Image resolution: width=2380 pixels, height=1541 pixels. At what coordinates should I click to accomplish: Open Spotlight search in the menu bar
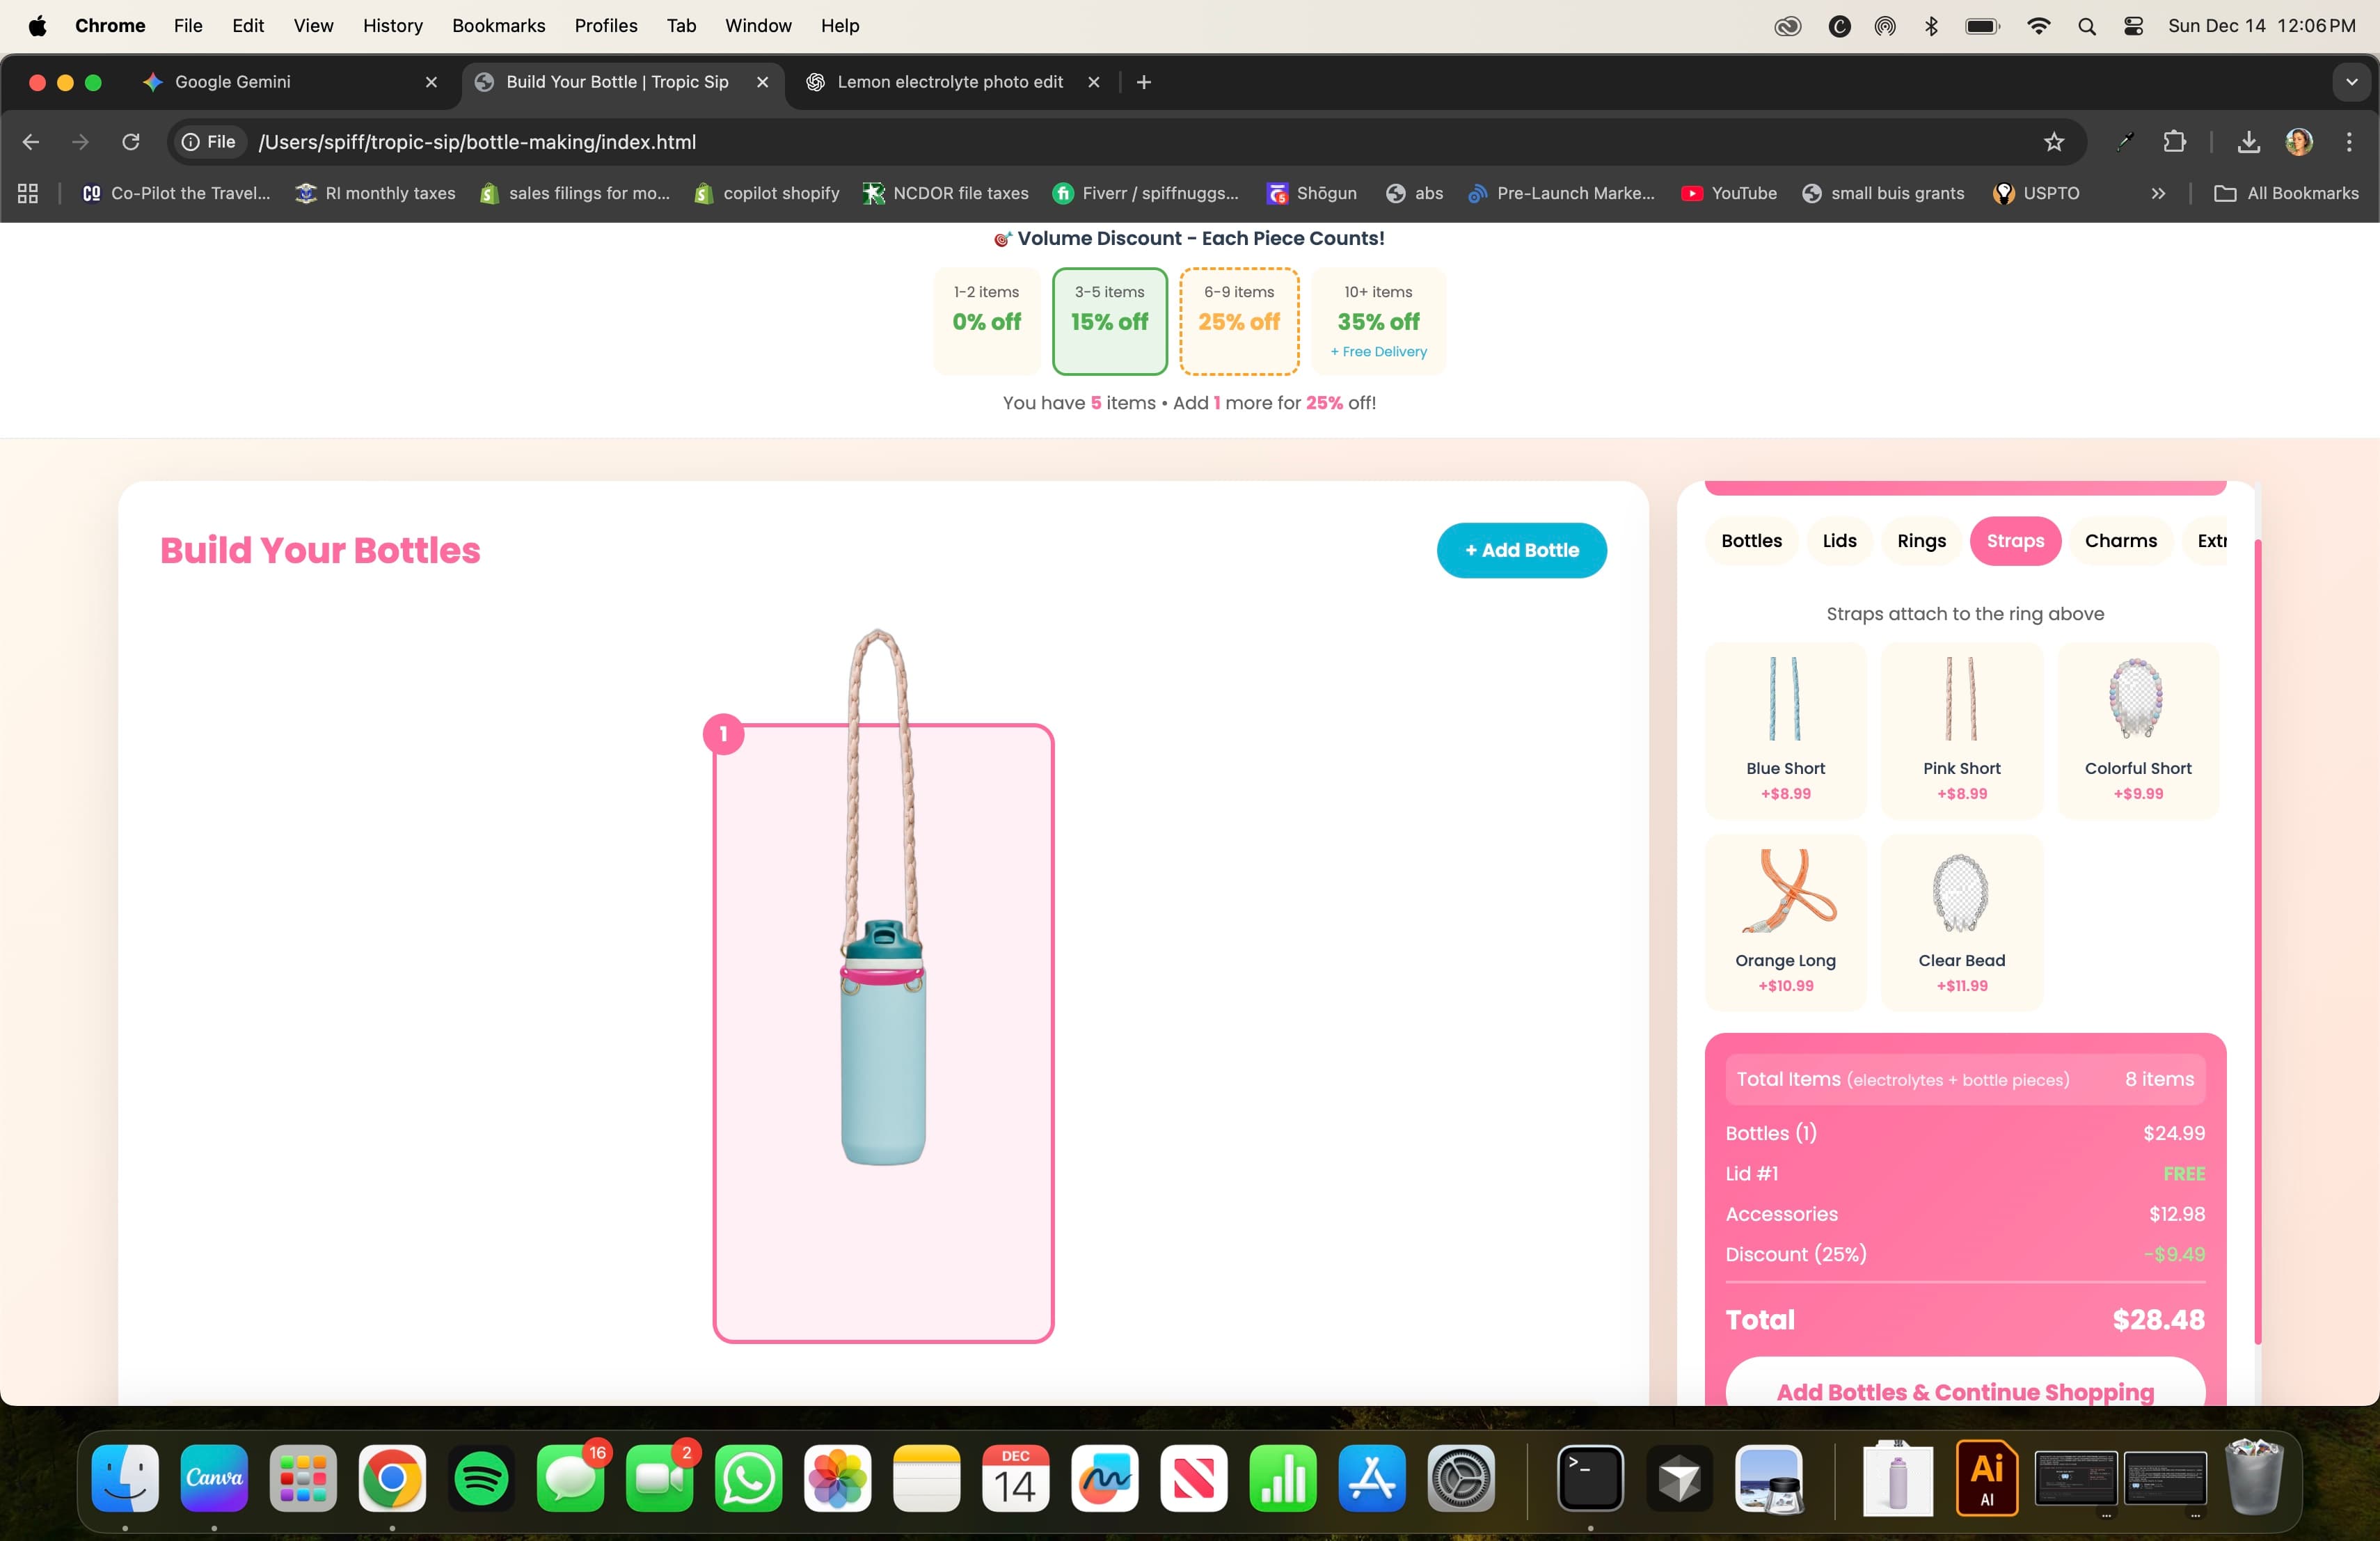2086,26
